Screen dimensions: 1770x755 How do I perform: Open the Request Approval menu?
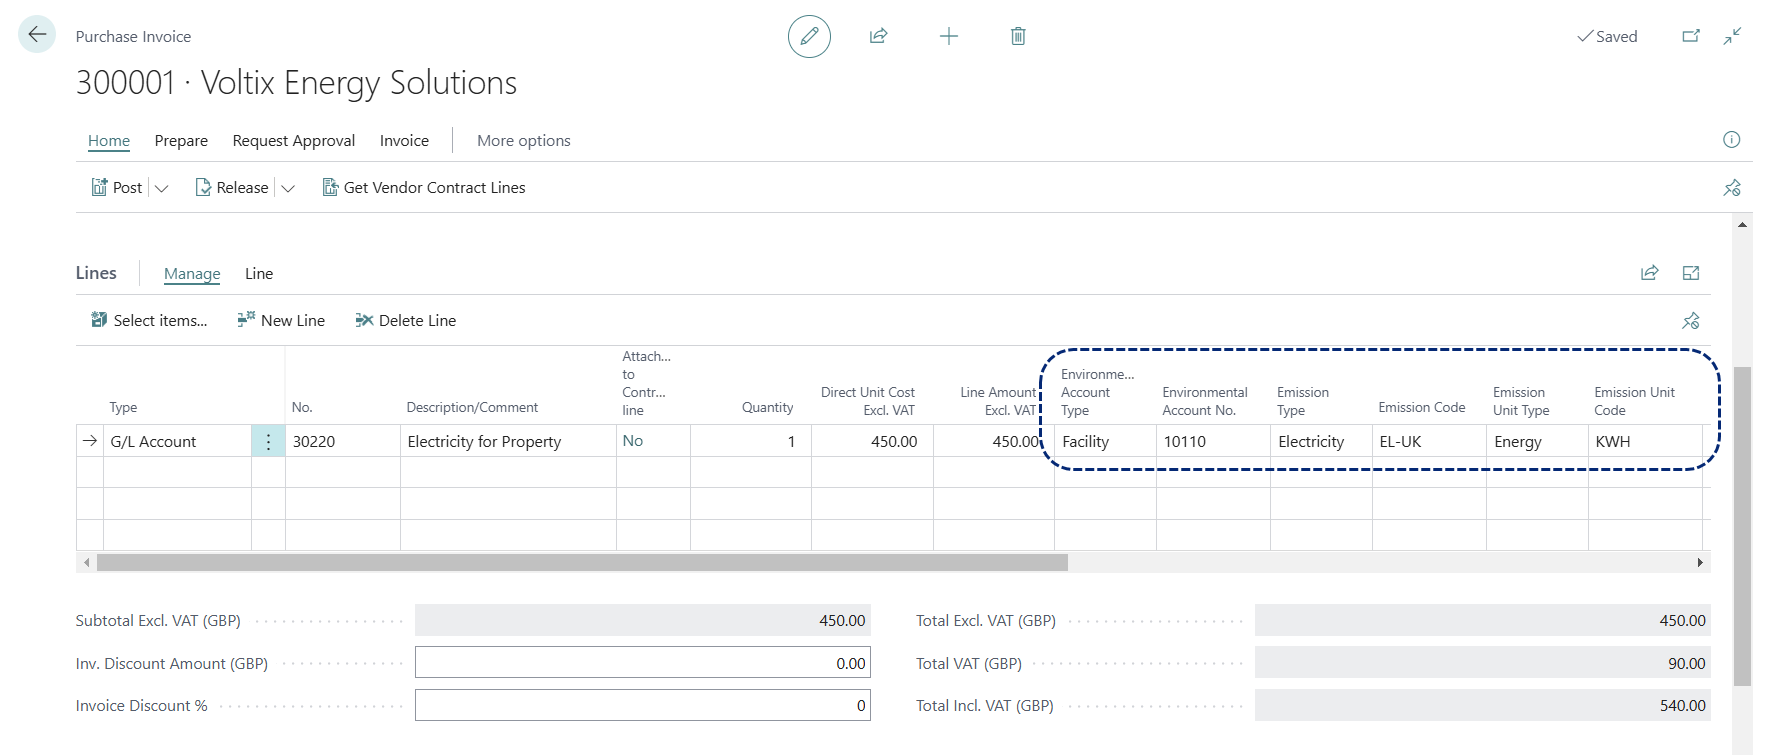click(x=294, y=141)
